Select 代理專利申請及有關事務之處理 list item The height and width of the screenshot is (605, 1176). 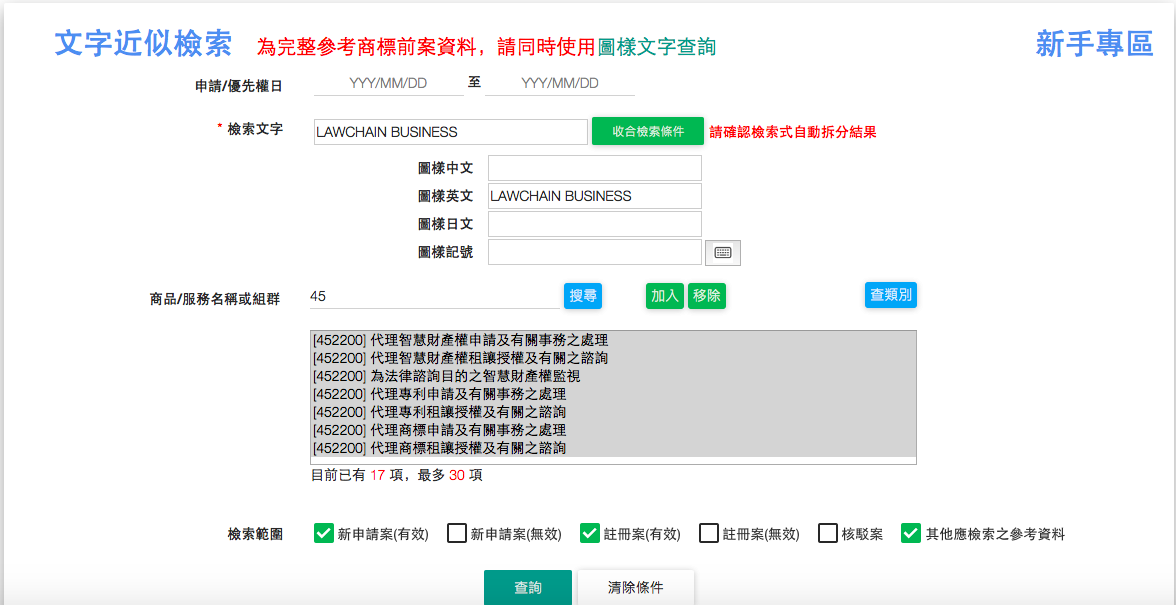pyautogui.click(x=613, y=394)
